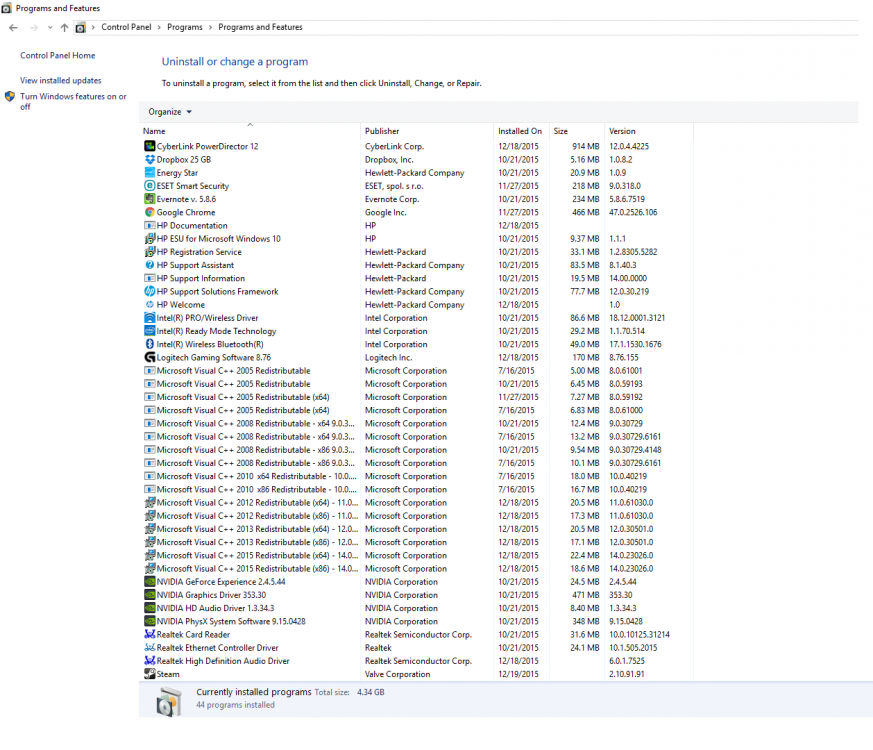Select the Realtek Ethernet Controller Driver icon
The image size is (873, 750).
pyautogui.click(x=149, y=648)
